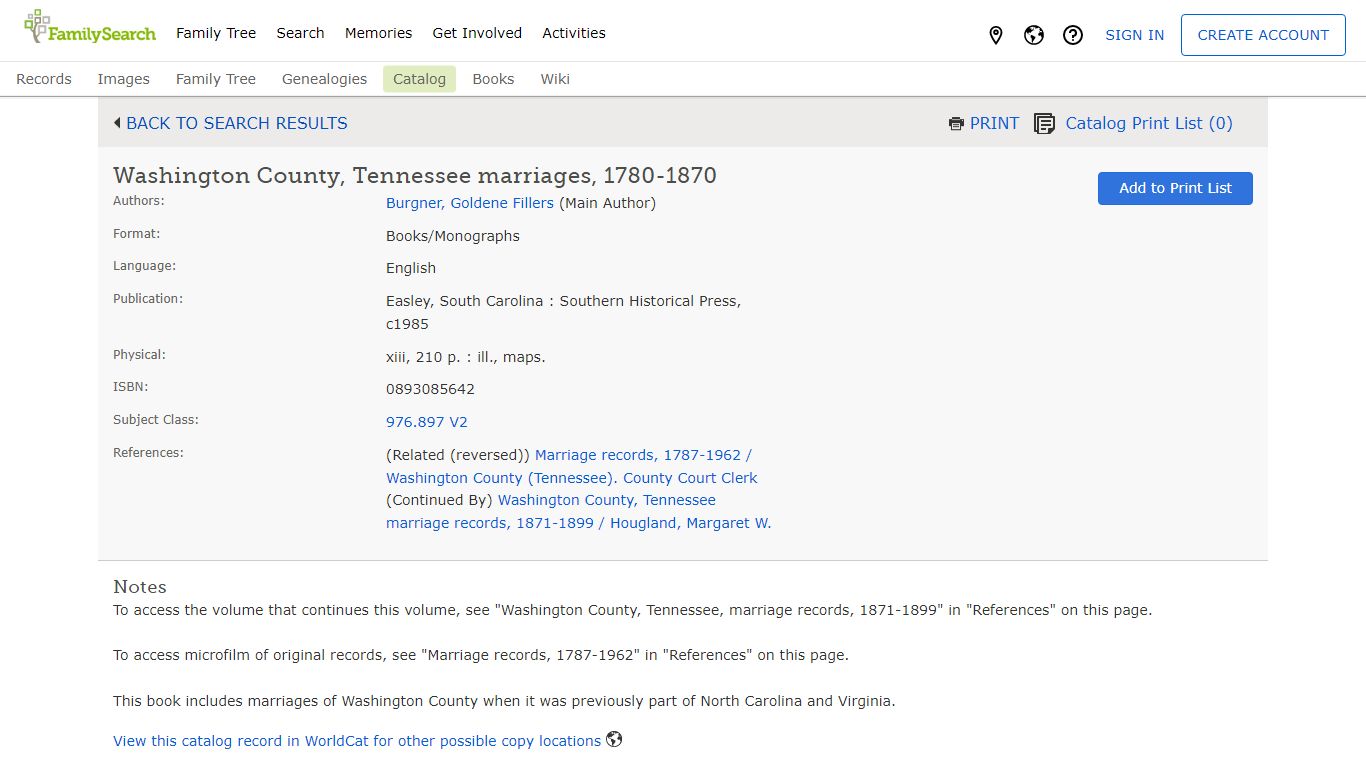Click the Notes heading
The image size is (1366, 768).
140,587
